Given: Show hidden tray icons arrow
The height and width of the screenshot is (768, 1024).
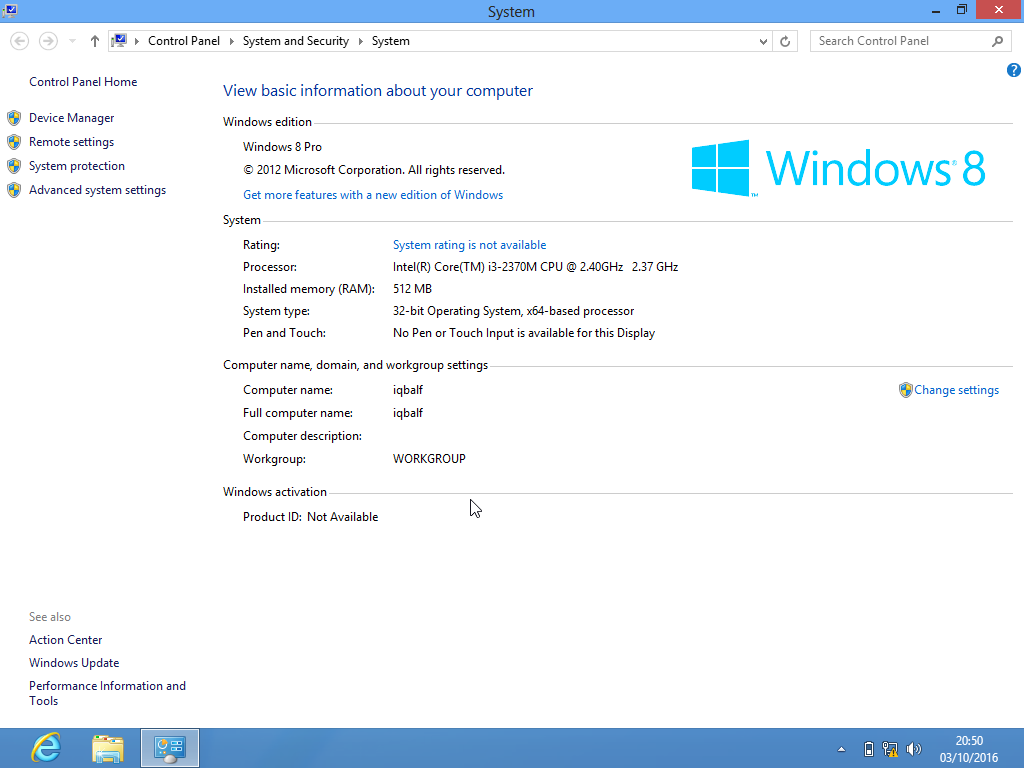Looking at the screenshot, I should (842, 749).
